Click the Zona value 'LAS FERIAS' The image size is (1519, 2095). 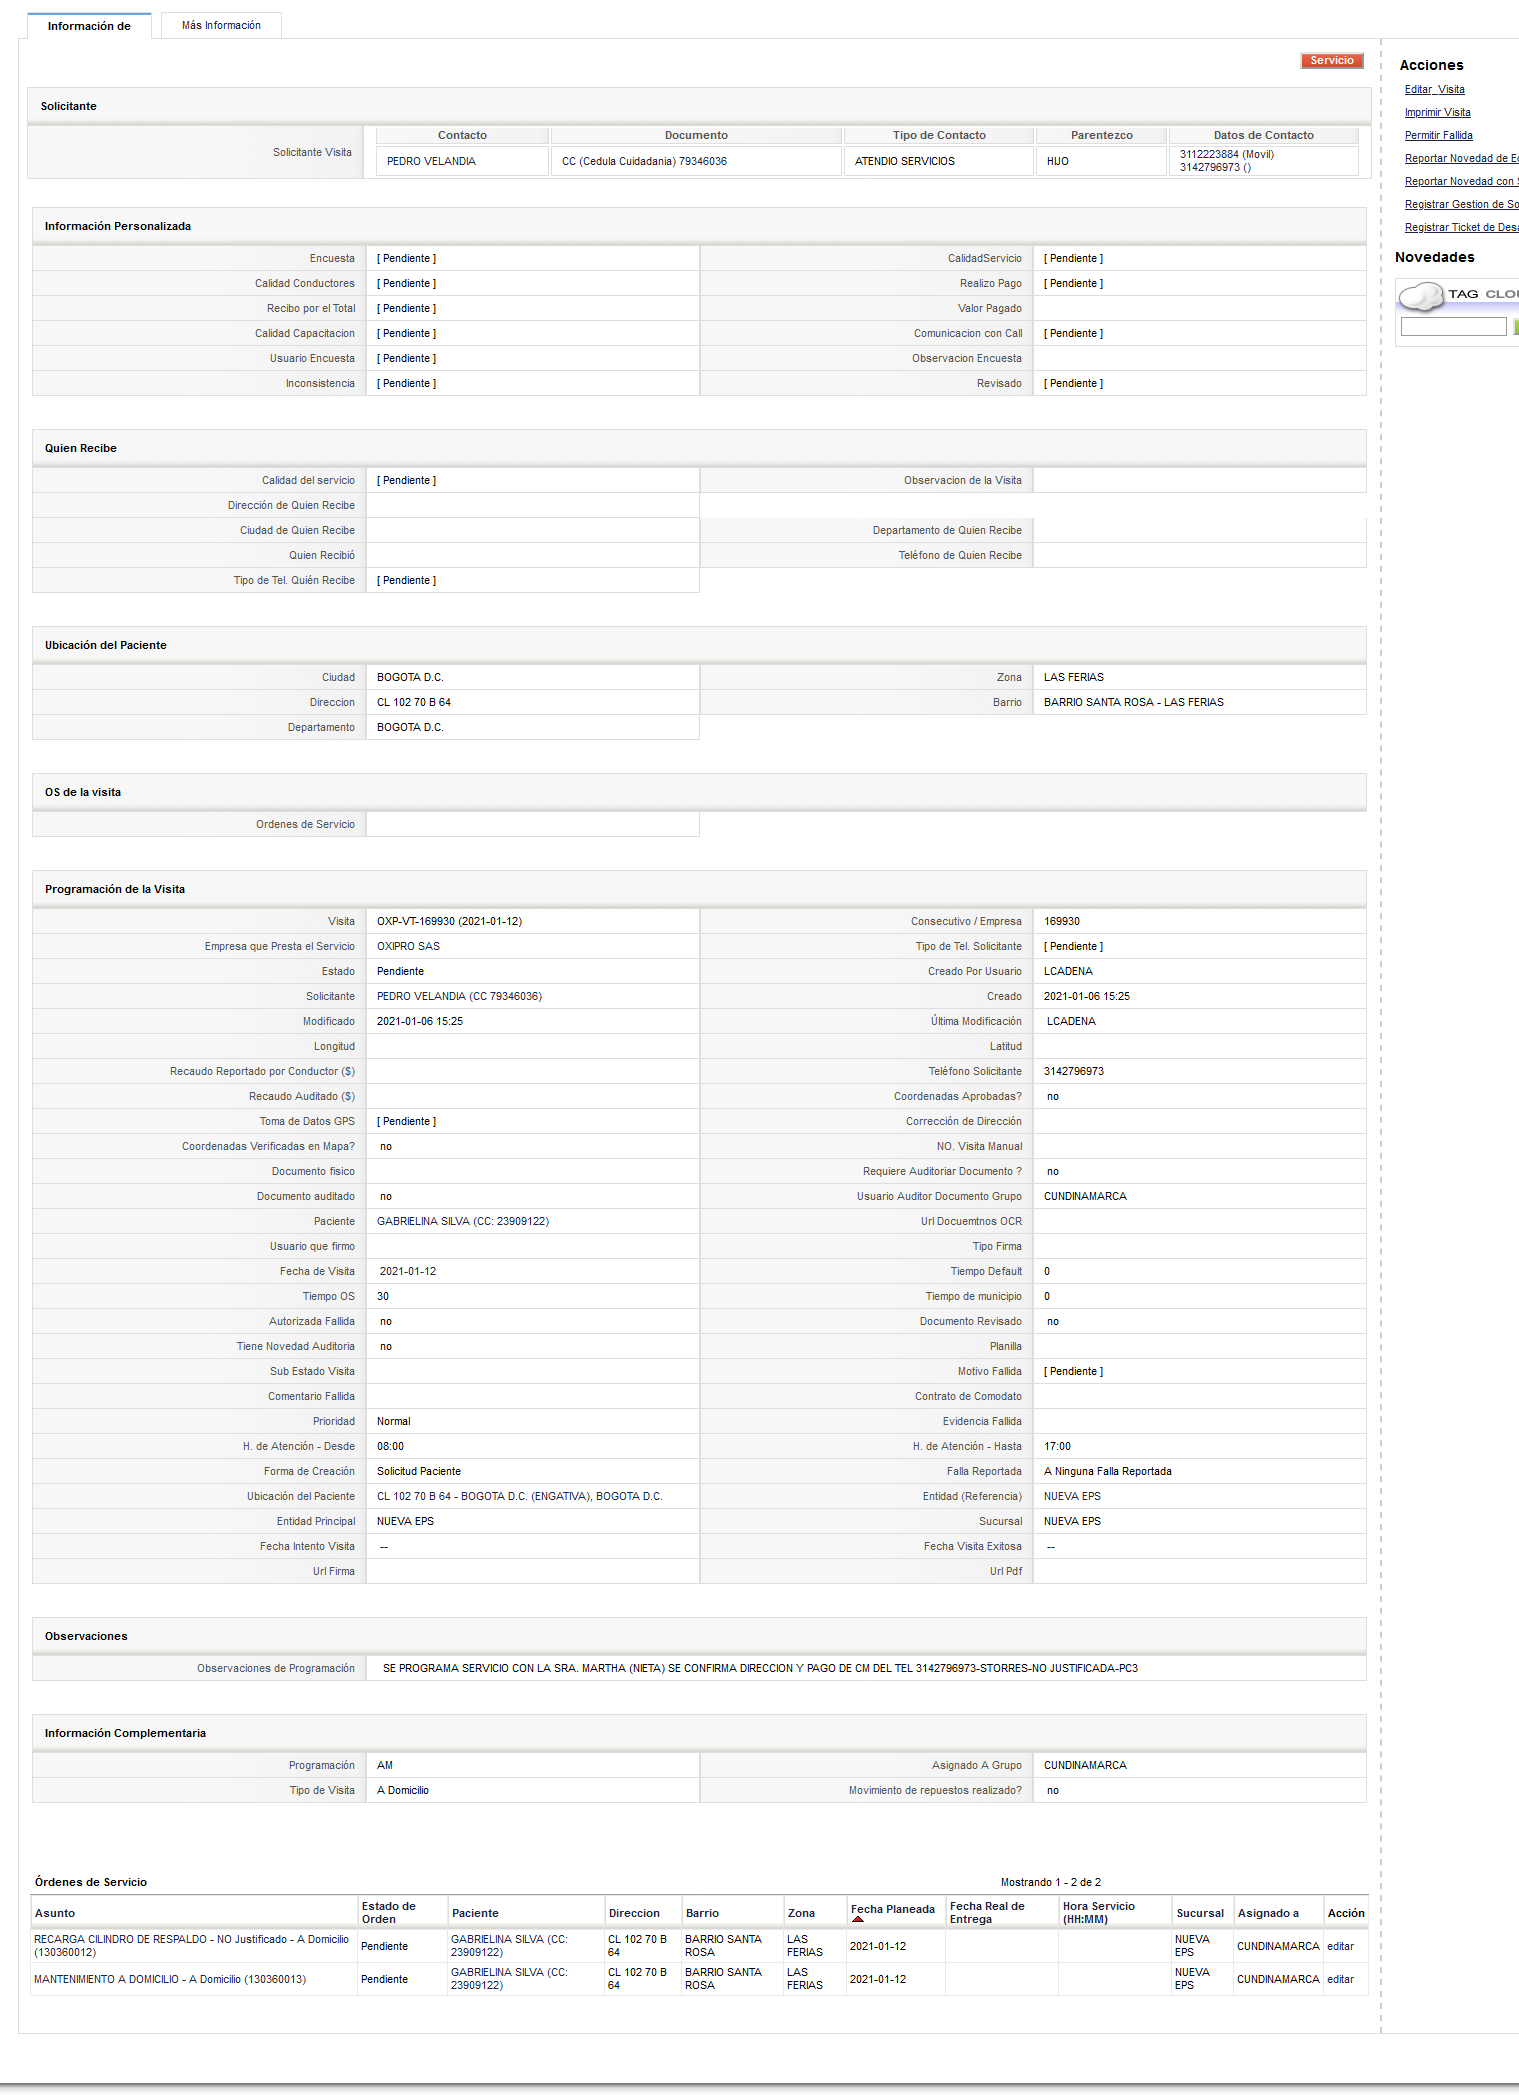tap(1073, 677)
